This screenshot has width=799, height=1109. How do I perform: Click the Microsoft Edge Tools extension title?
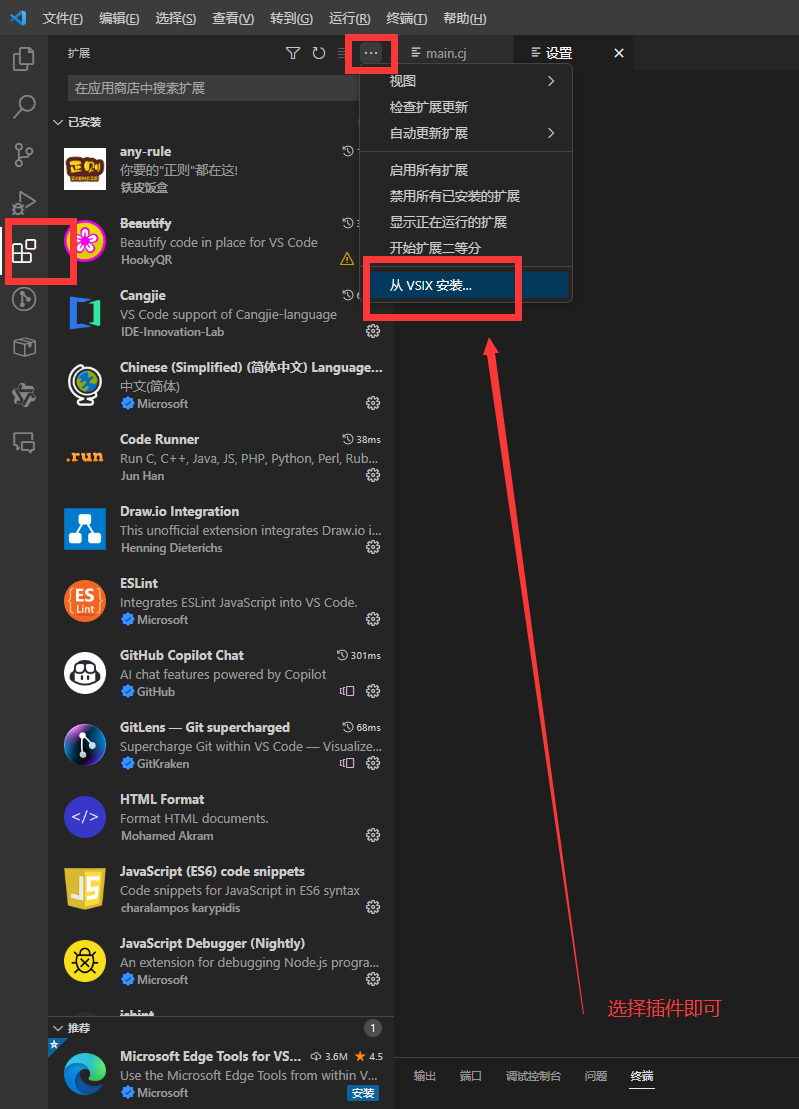(x=211, y=1056)
